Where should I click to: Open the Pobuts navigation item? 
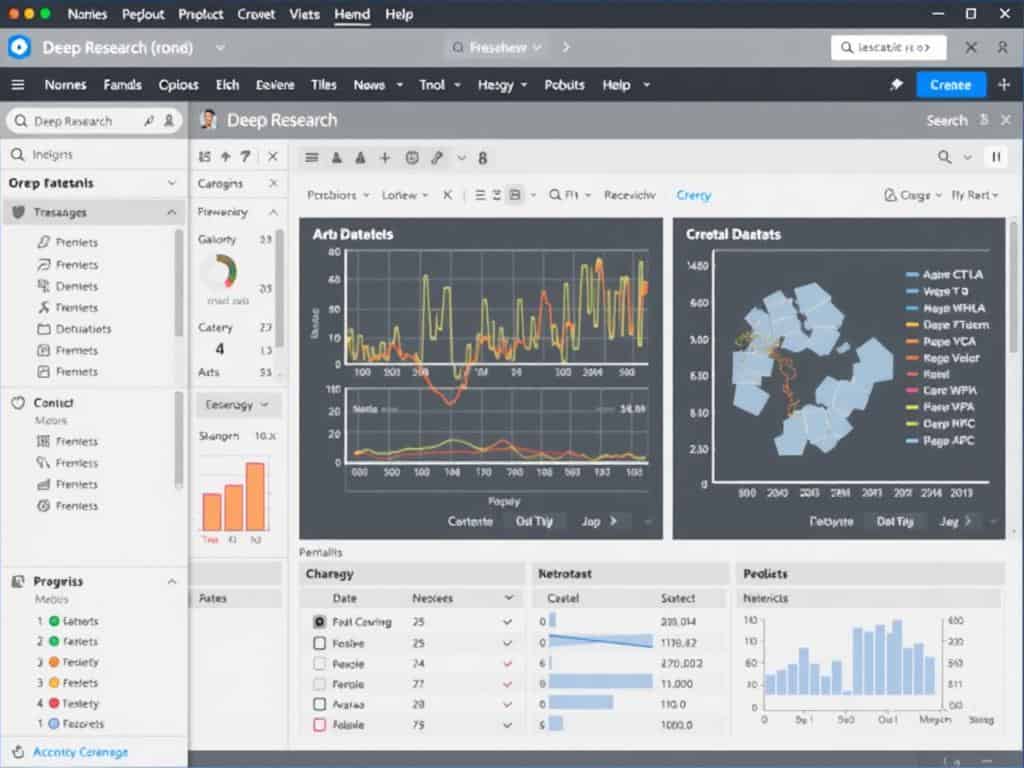pyautogui.click(x=564, y=85)
